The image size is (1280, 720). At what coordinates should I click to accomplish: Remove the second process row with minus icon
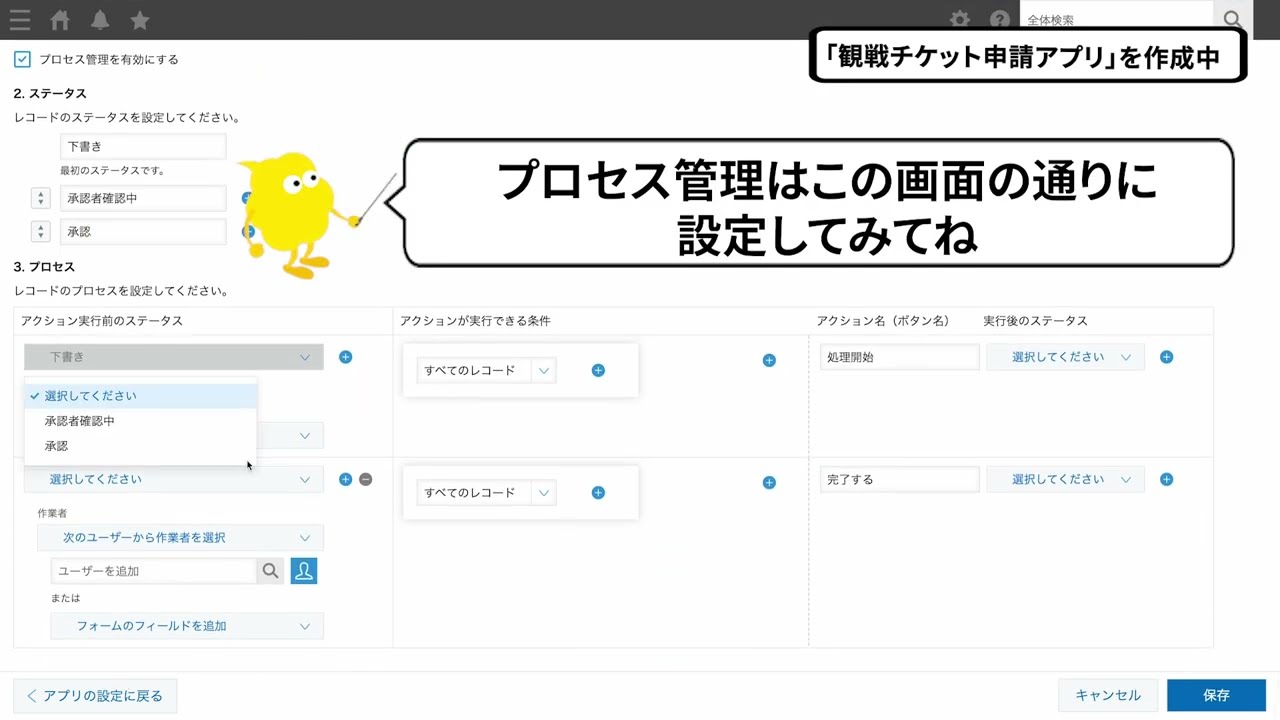[x=366, y=479]
